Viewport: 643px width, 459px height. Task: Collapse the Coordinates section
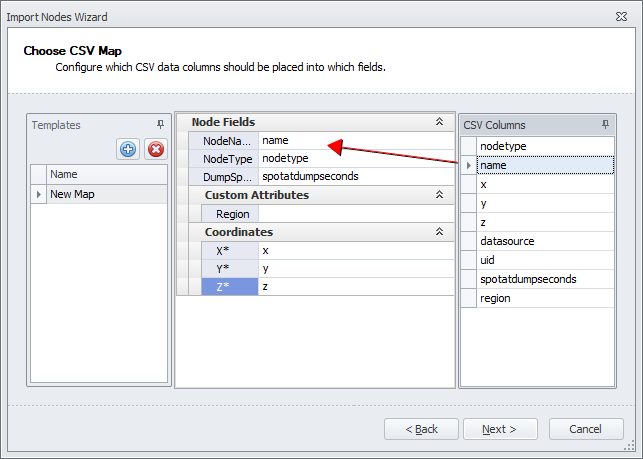click(439, 232)
